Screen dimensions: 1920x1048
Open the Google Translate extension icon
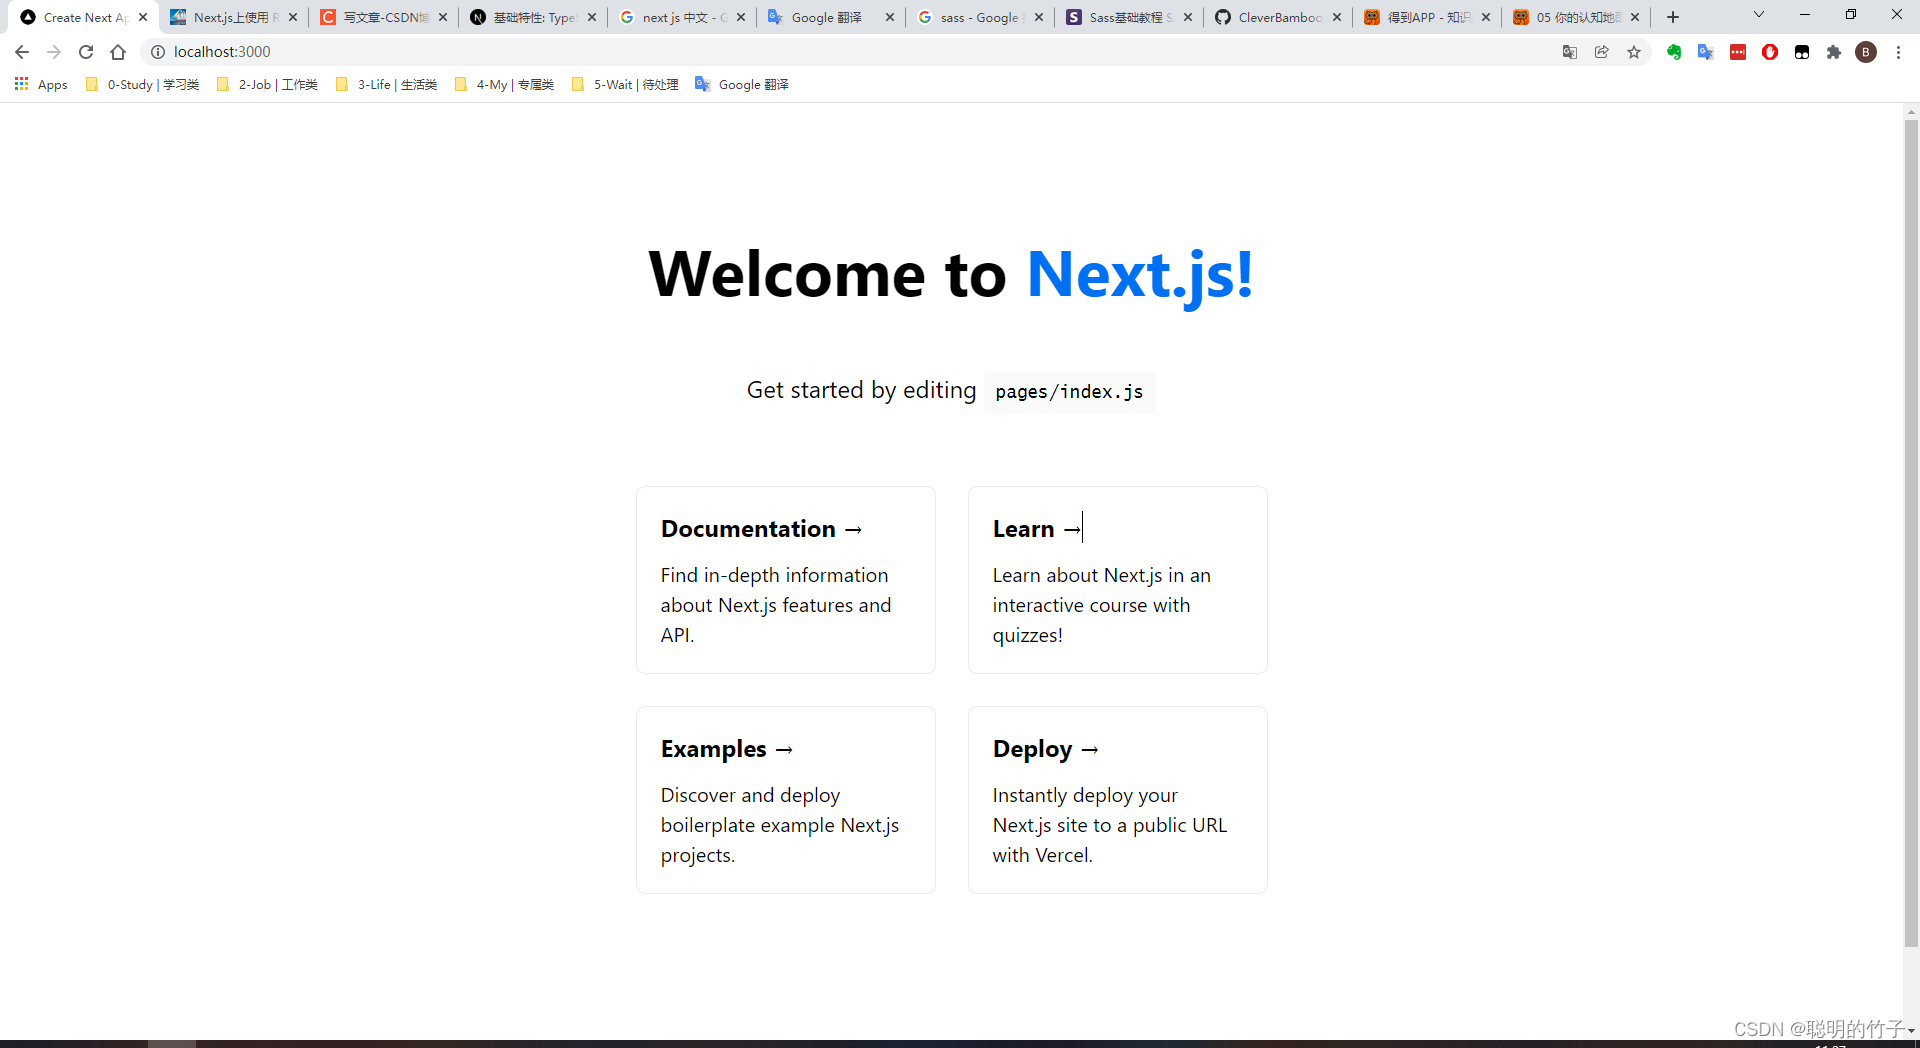click(x=1706, y=52)
